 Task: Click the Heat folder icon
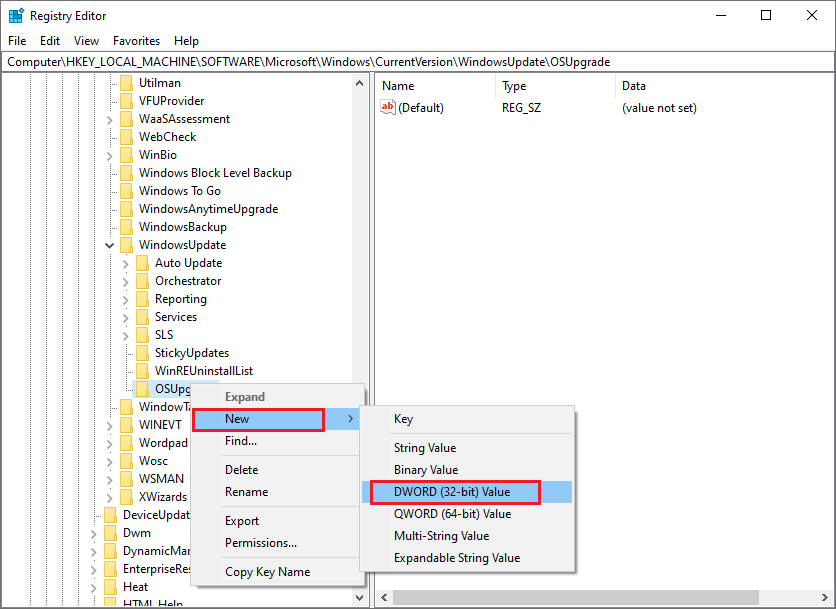pos(110,587)
